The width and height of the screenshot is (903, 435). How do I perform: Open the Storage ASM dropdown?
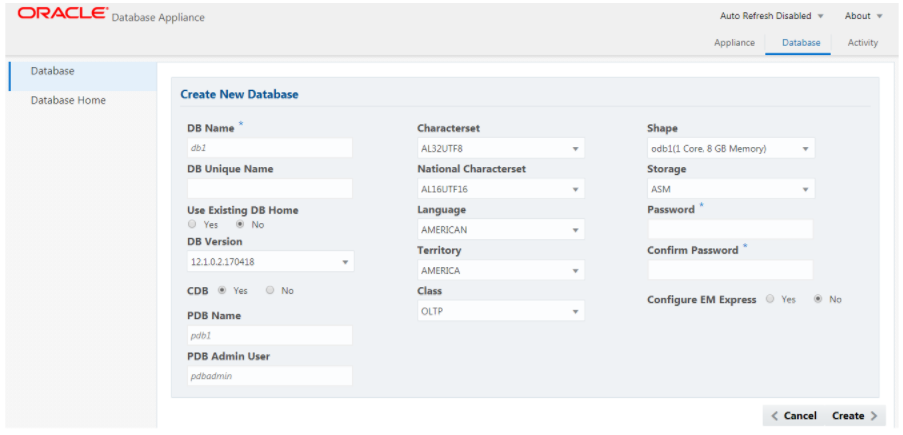click(x=731, y=189)
